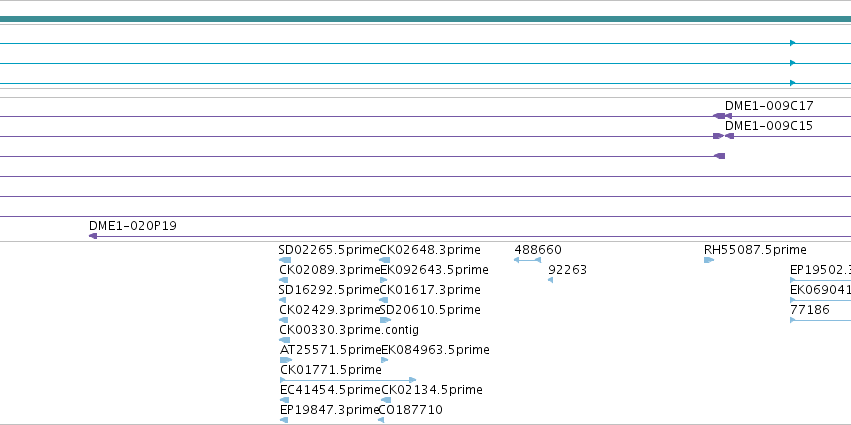Select the CK01771.5prime long arrow feature
The height and width of the screenshot is (425, 851).
[348, 380]
